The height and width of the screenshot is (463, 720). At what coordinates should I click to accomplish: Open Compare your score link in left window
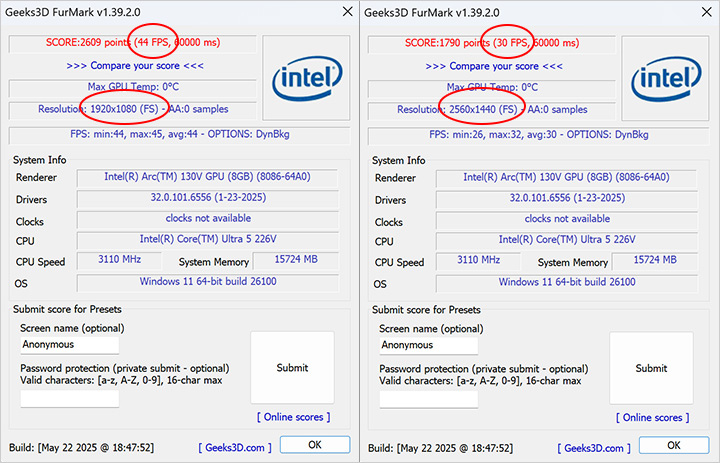pos(135,66)
